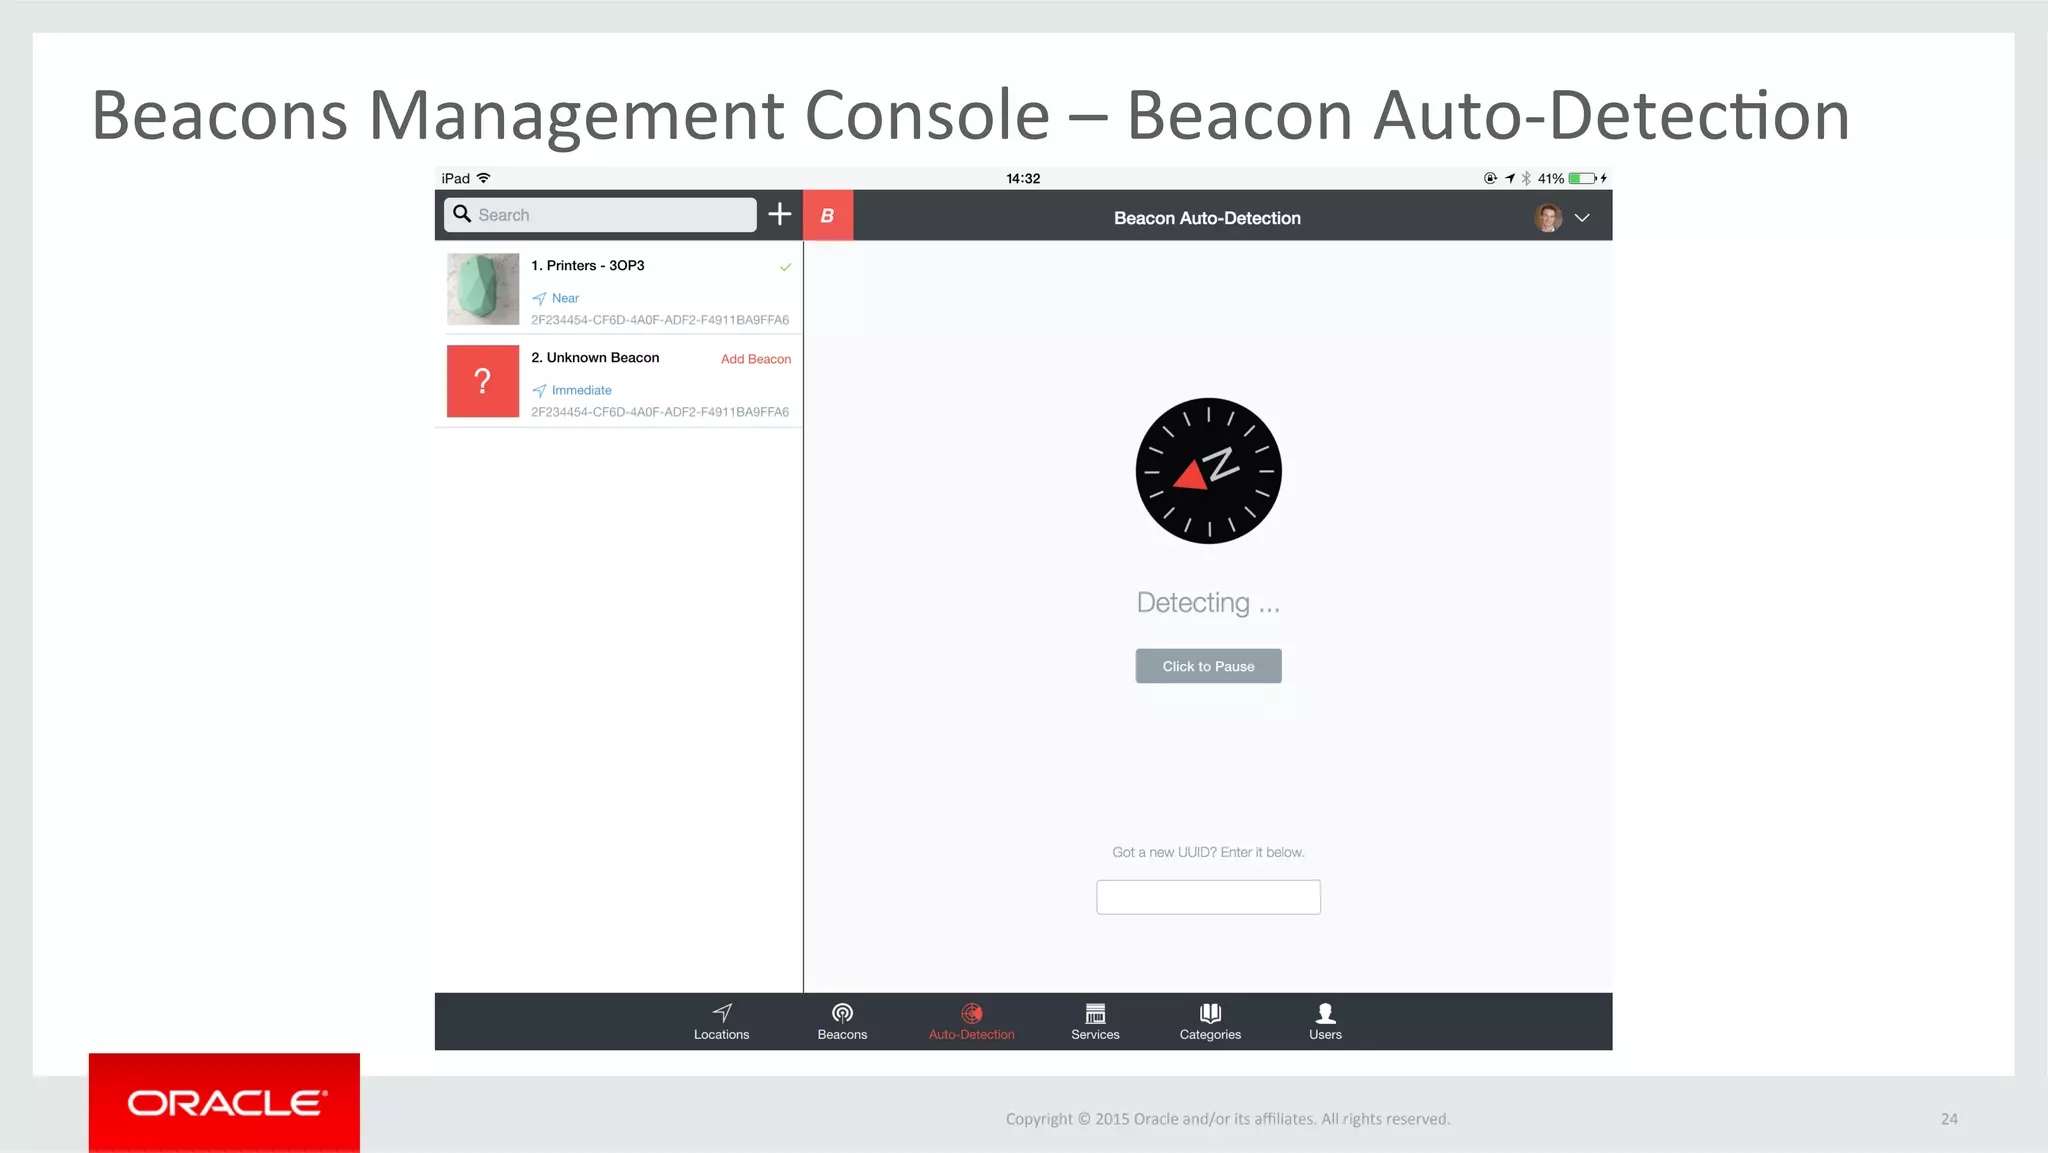Screen dimensions: 2048x1153
Task: Open the Services tab
Action: [x=1095, y=1022]
